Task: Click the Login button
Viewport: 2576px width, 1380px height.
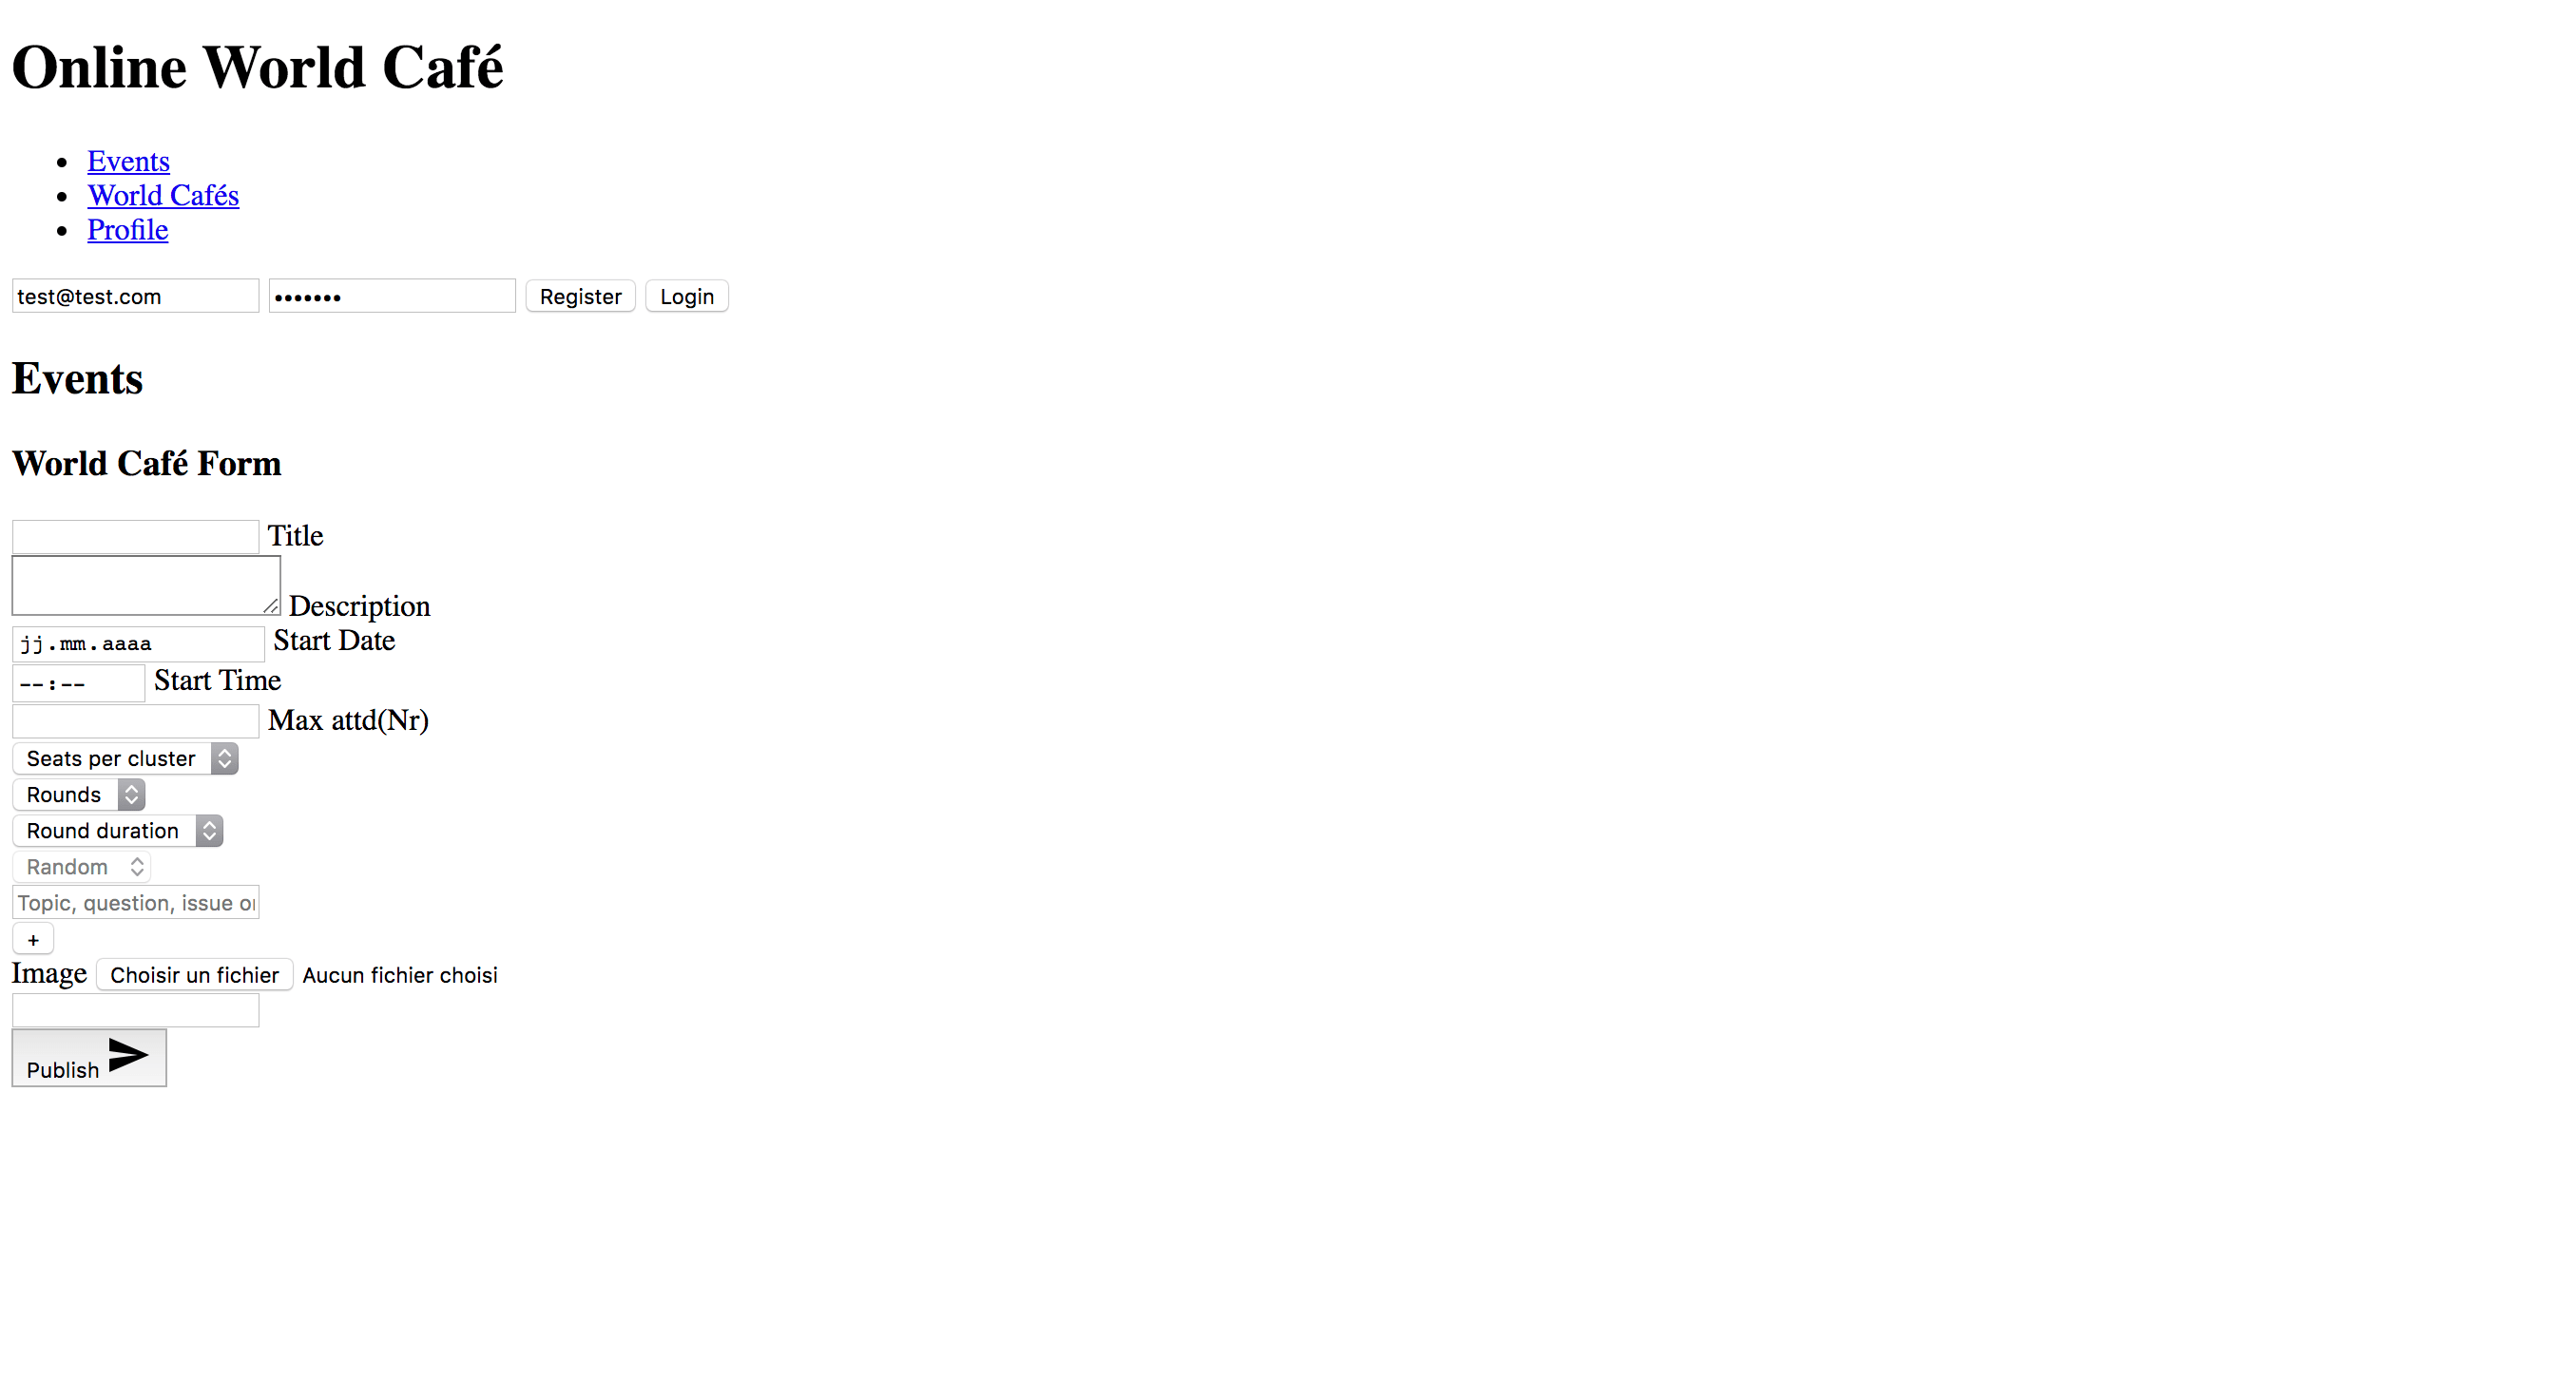Action: click(688, 297)
